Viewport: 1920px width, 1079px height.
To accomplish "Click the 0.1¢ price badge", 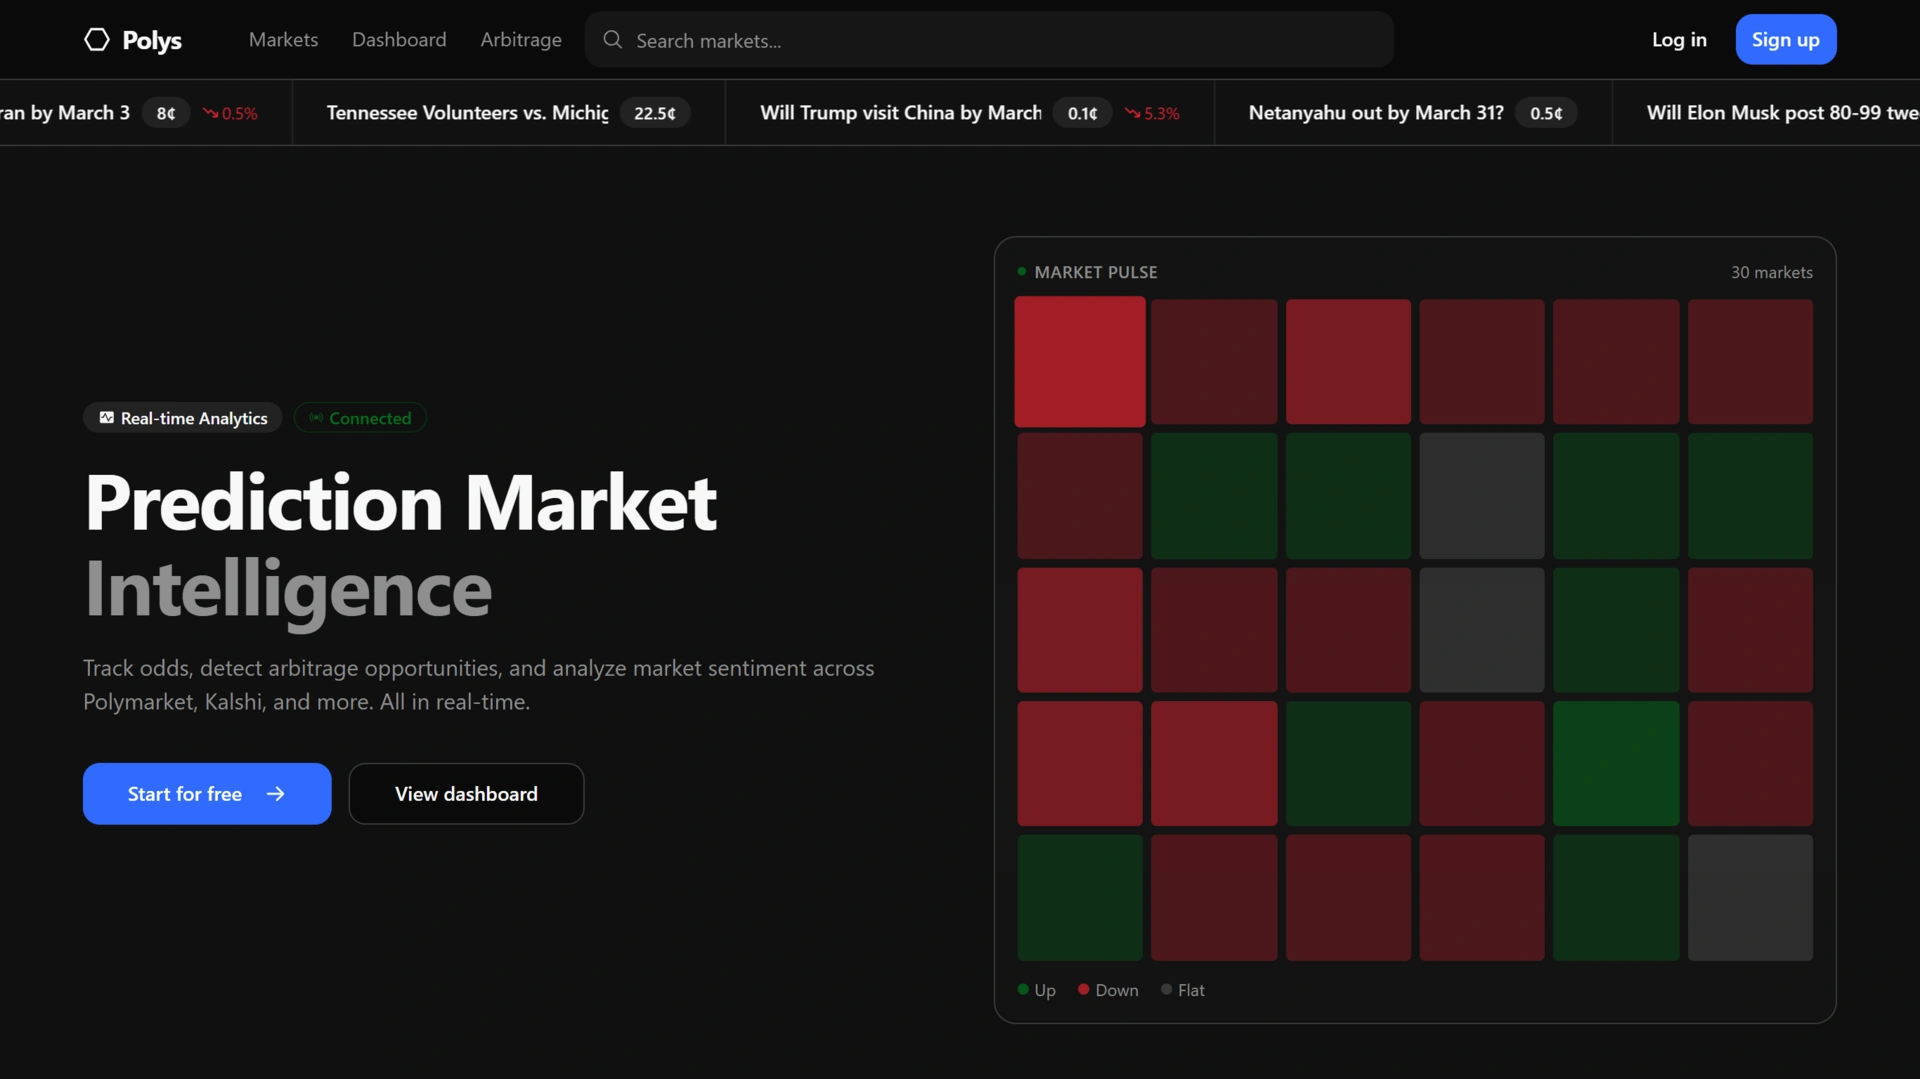I will [1082, 113].
